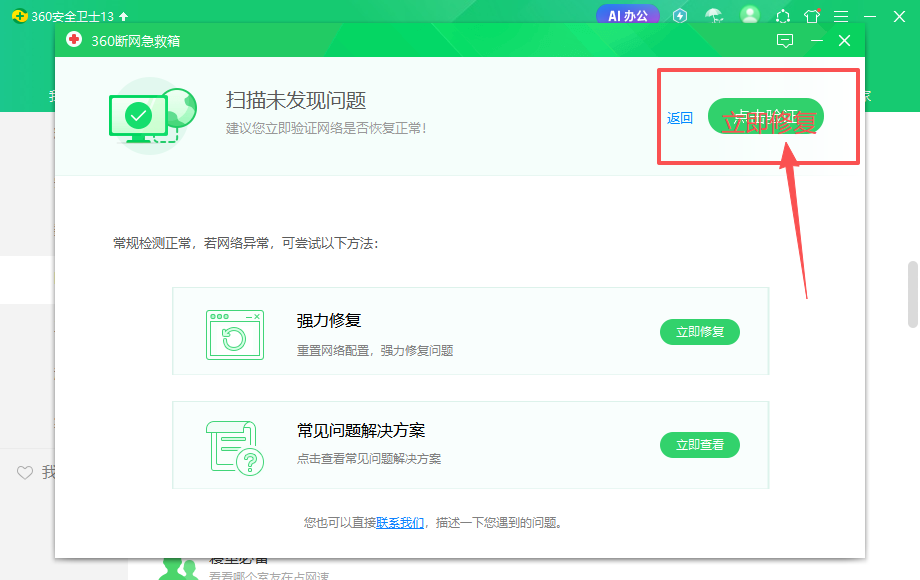
Task: Minimize the 360断网急救箱 dialog
Action: click(x=817, y=41)
